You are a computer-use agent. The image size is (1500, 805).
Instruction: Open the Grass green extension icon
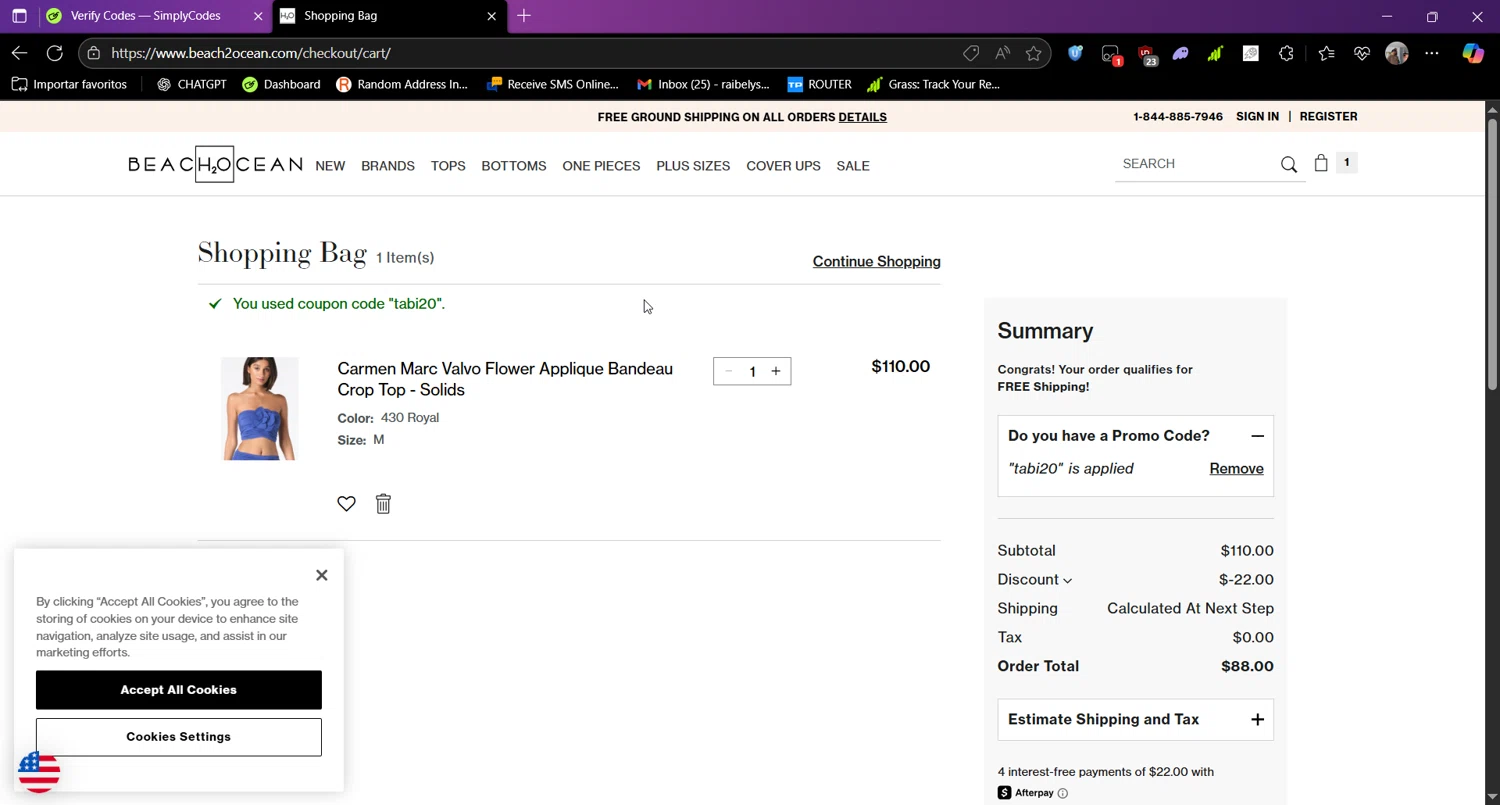pyautogui.click(x=1215, y=53)
